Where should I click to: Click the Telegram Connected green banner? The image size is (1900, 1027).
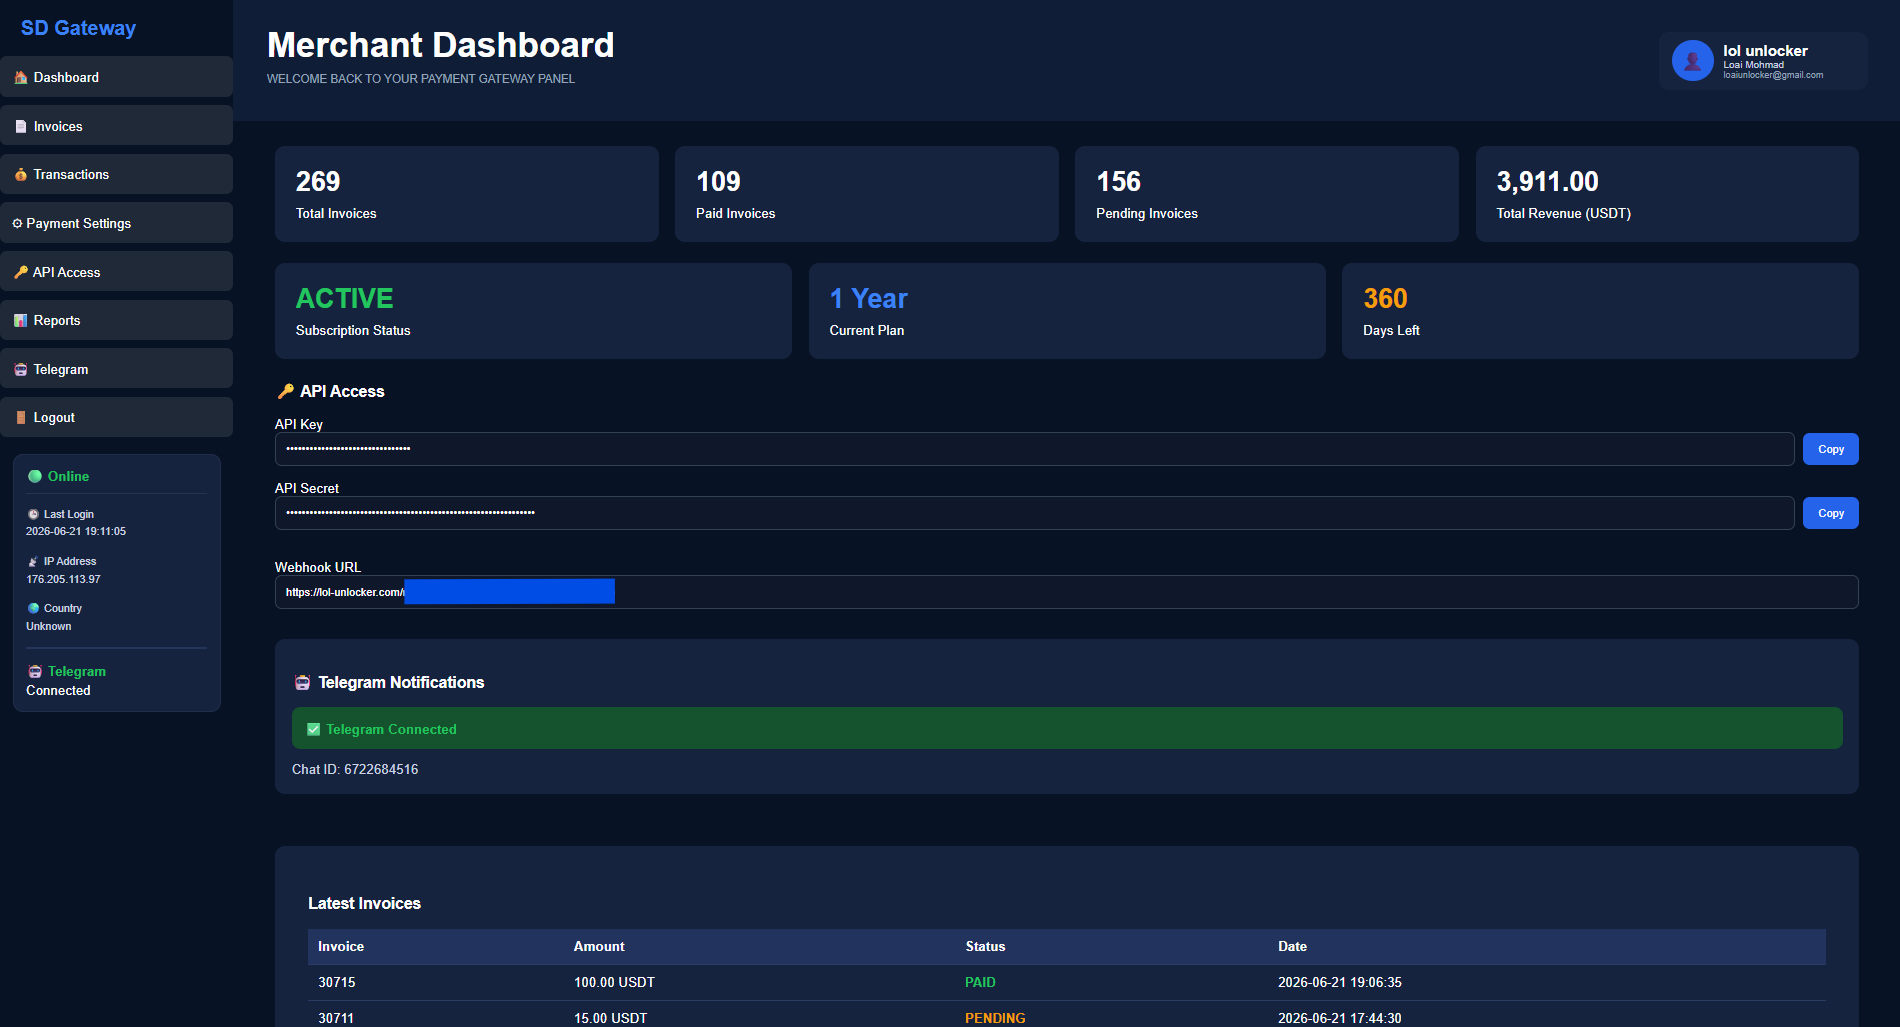tap(1067, 728)
